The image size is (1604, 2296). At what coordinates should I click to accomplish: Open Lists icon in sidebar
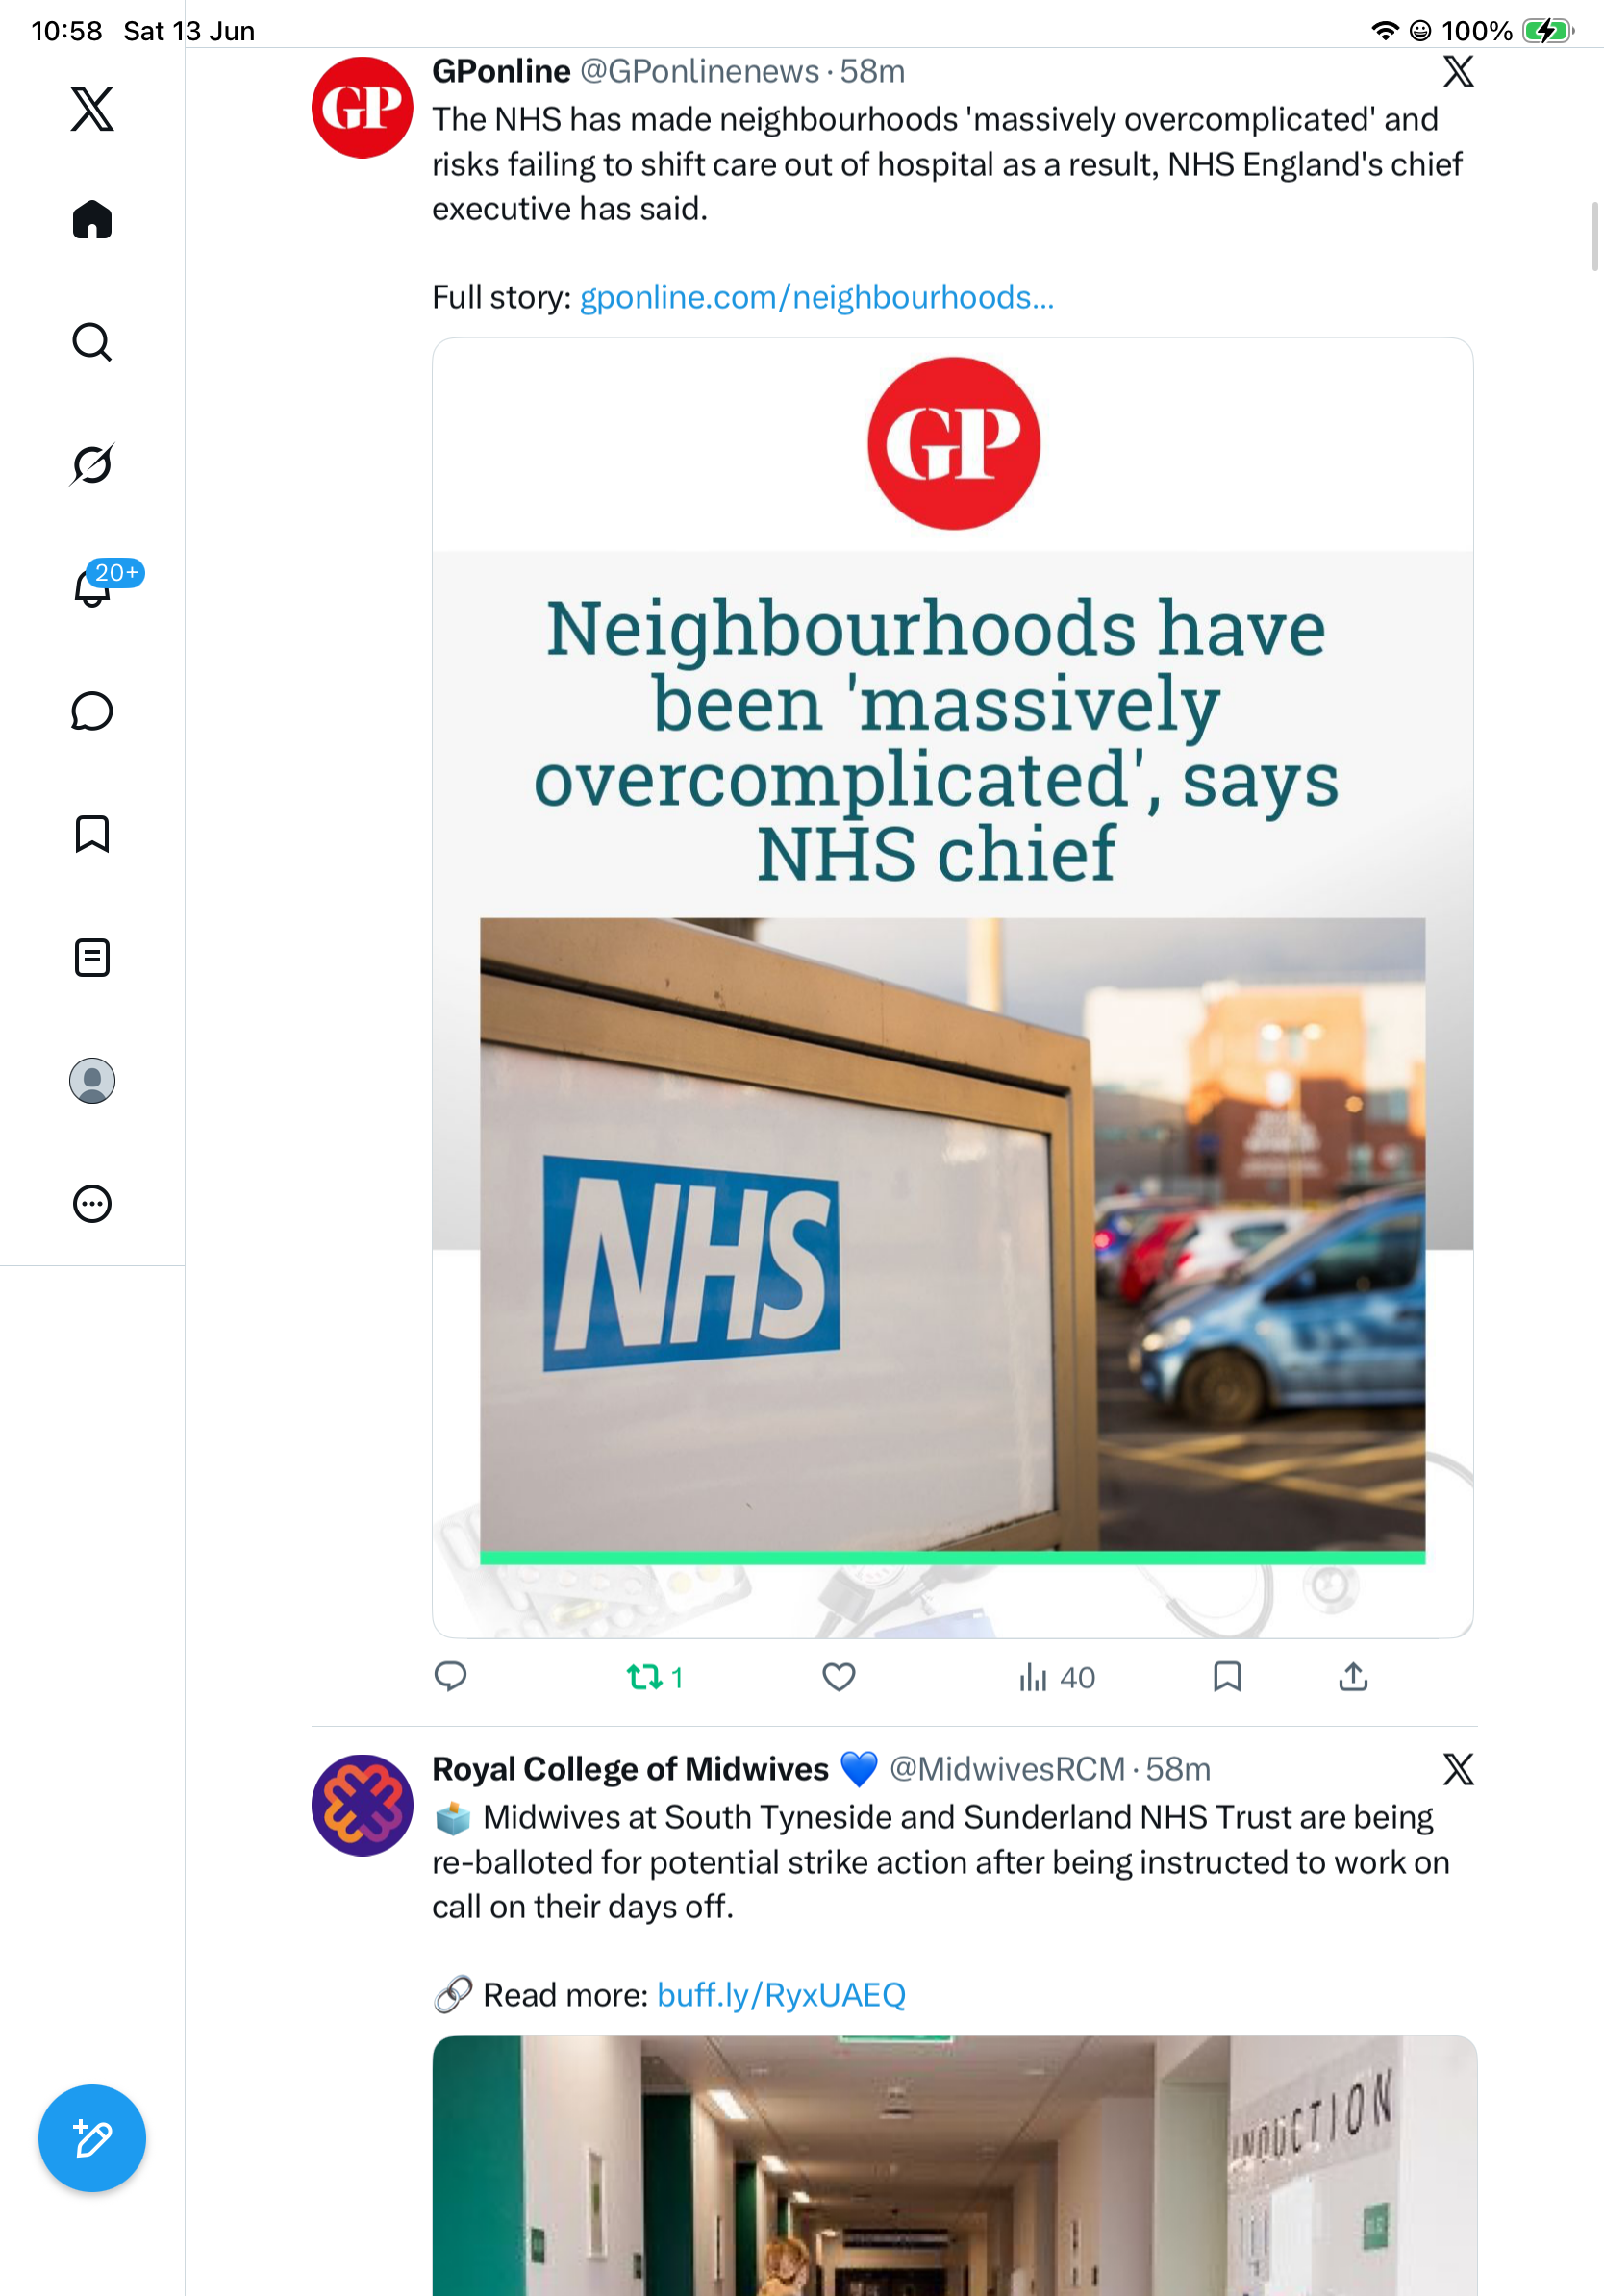click(92, 958)
